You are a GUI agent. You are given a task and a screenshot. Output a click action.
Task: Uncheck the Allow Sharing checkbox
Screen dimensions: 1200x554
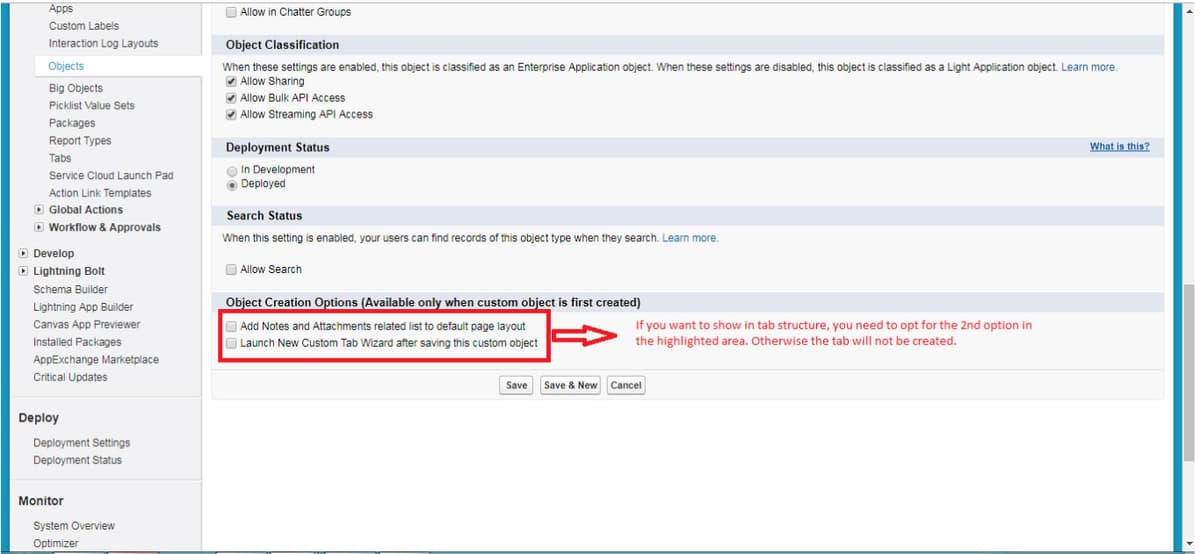(232, 82)
